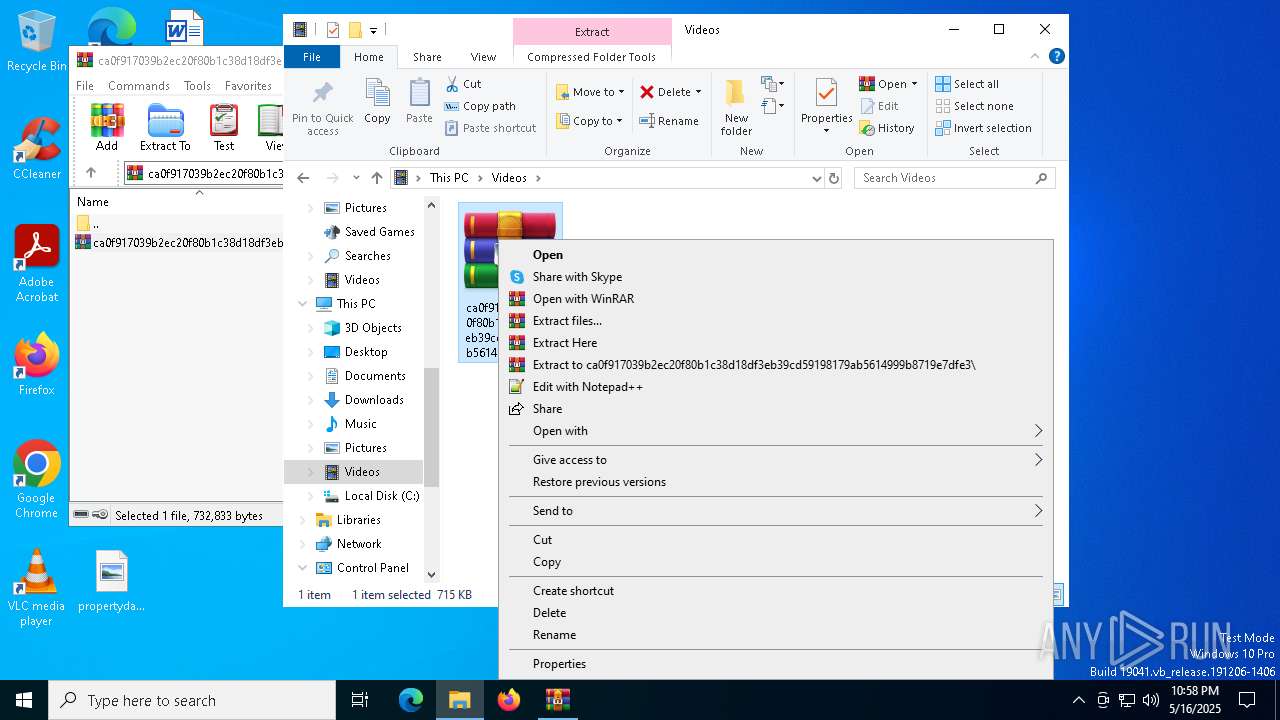
Task: Switch to the File ribbon tab
Action: [312, 57]
